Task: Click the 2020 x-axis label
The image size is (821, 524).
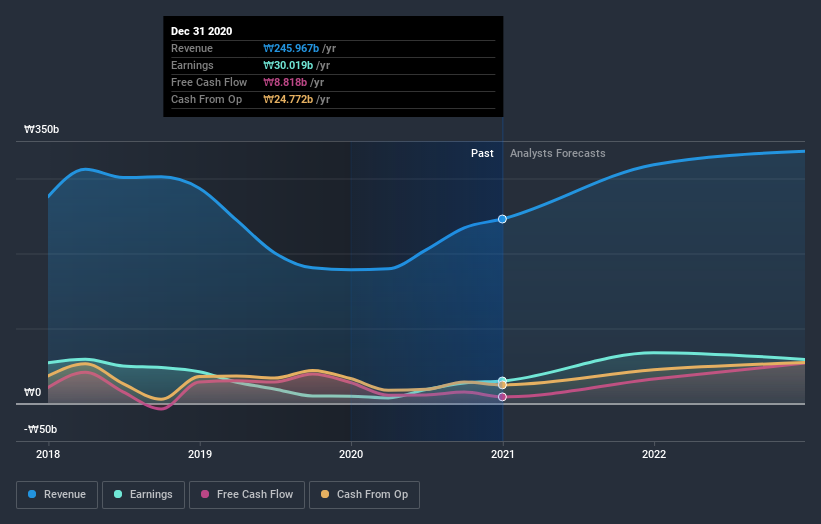Action: [x=351, y=454]
